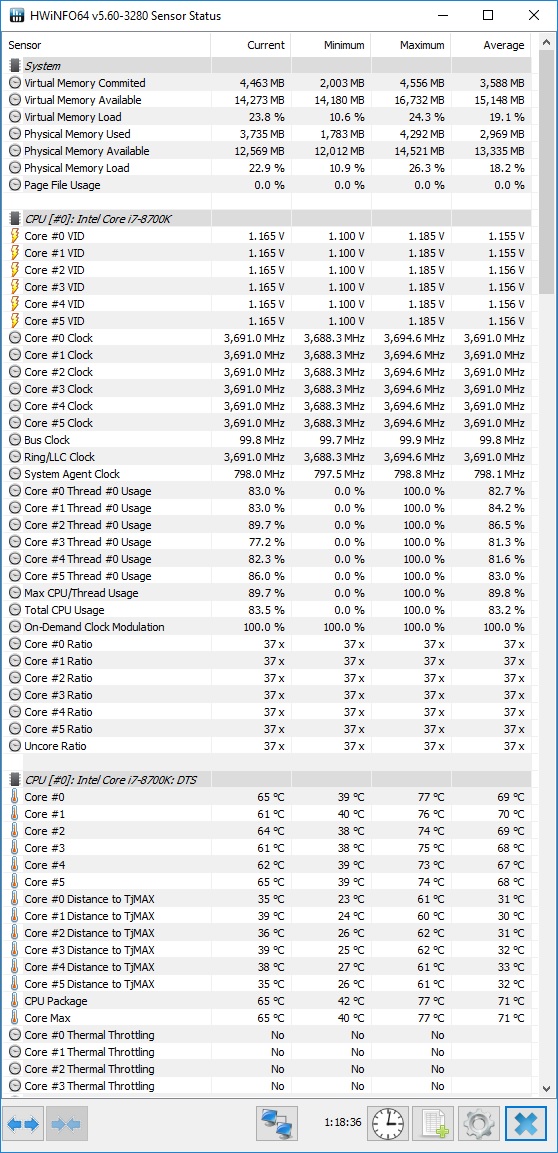The width and height of the screenshot is (558, 1153).
Task: Start logging with the sheet plus icon
Action: point(433,1124)
